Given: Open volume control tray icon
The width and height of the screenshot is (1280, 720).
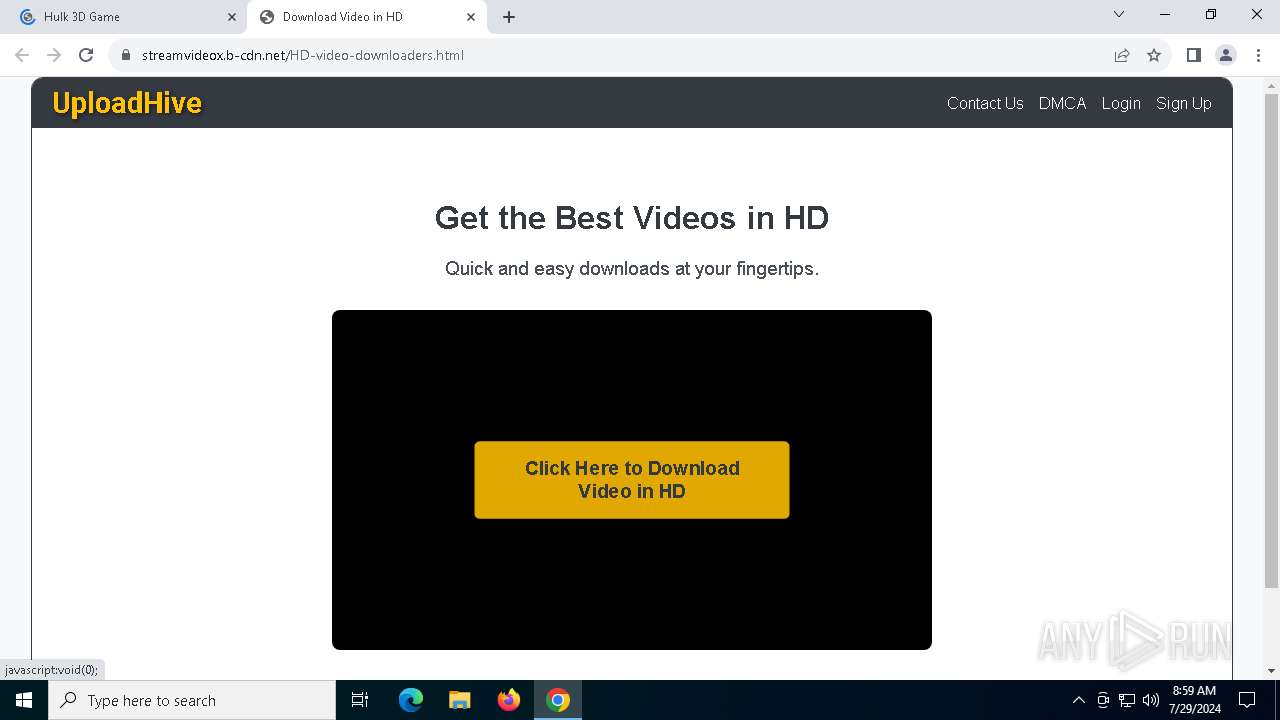Looking at the screenshot, I should coord(1151,700).
